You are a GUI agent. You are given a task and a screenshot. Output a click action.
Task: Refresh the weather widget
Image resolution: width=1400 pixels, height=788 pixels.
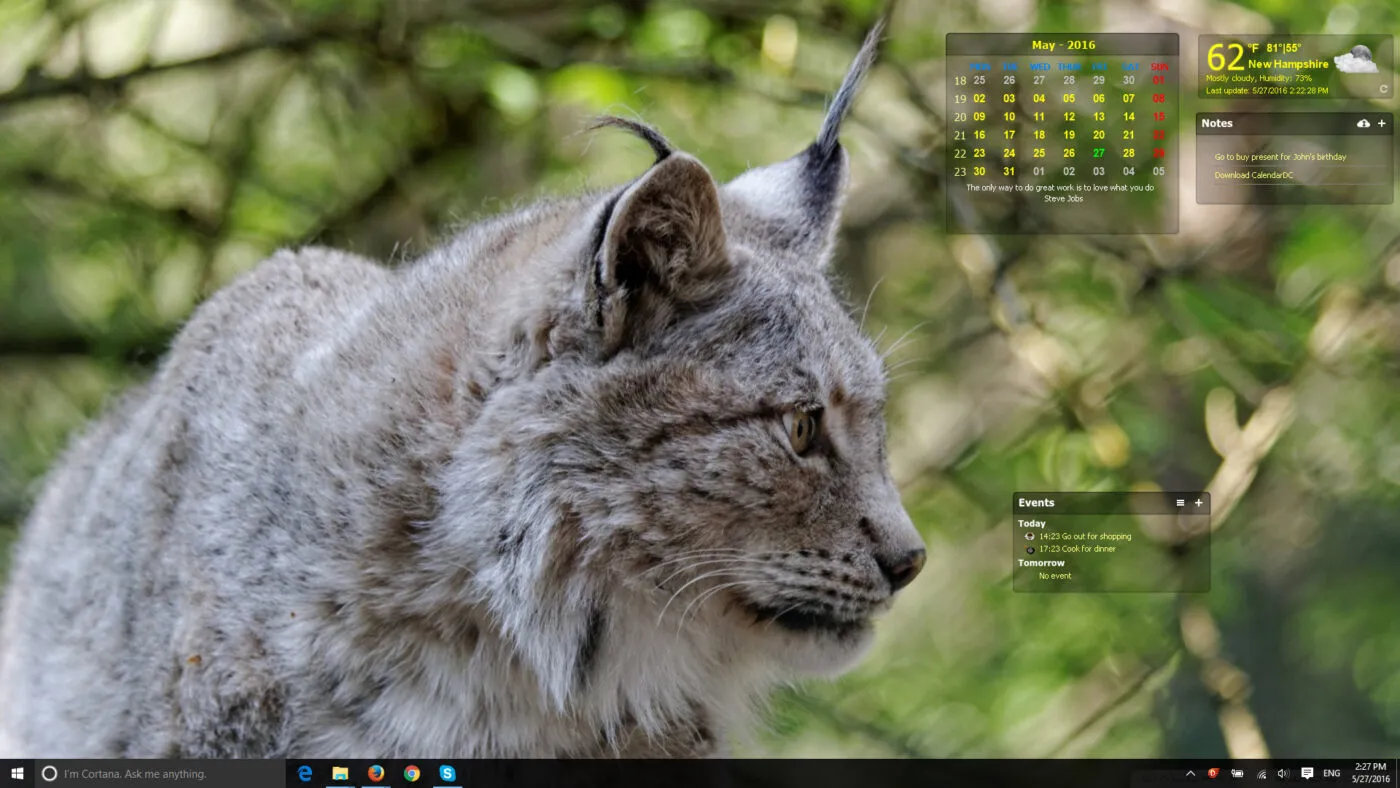click(1383, 89)
